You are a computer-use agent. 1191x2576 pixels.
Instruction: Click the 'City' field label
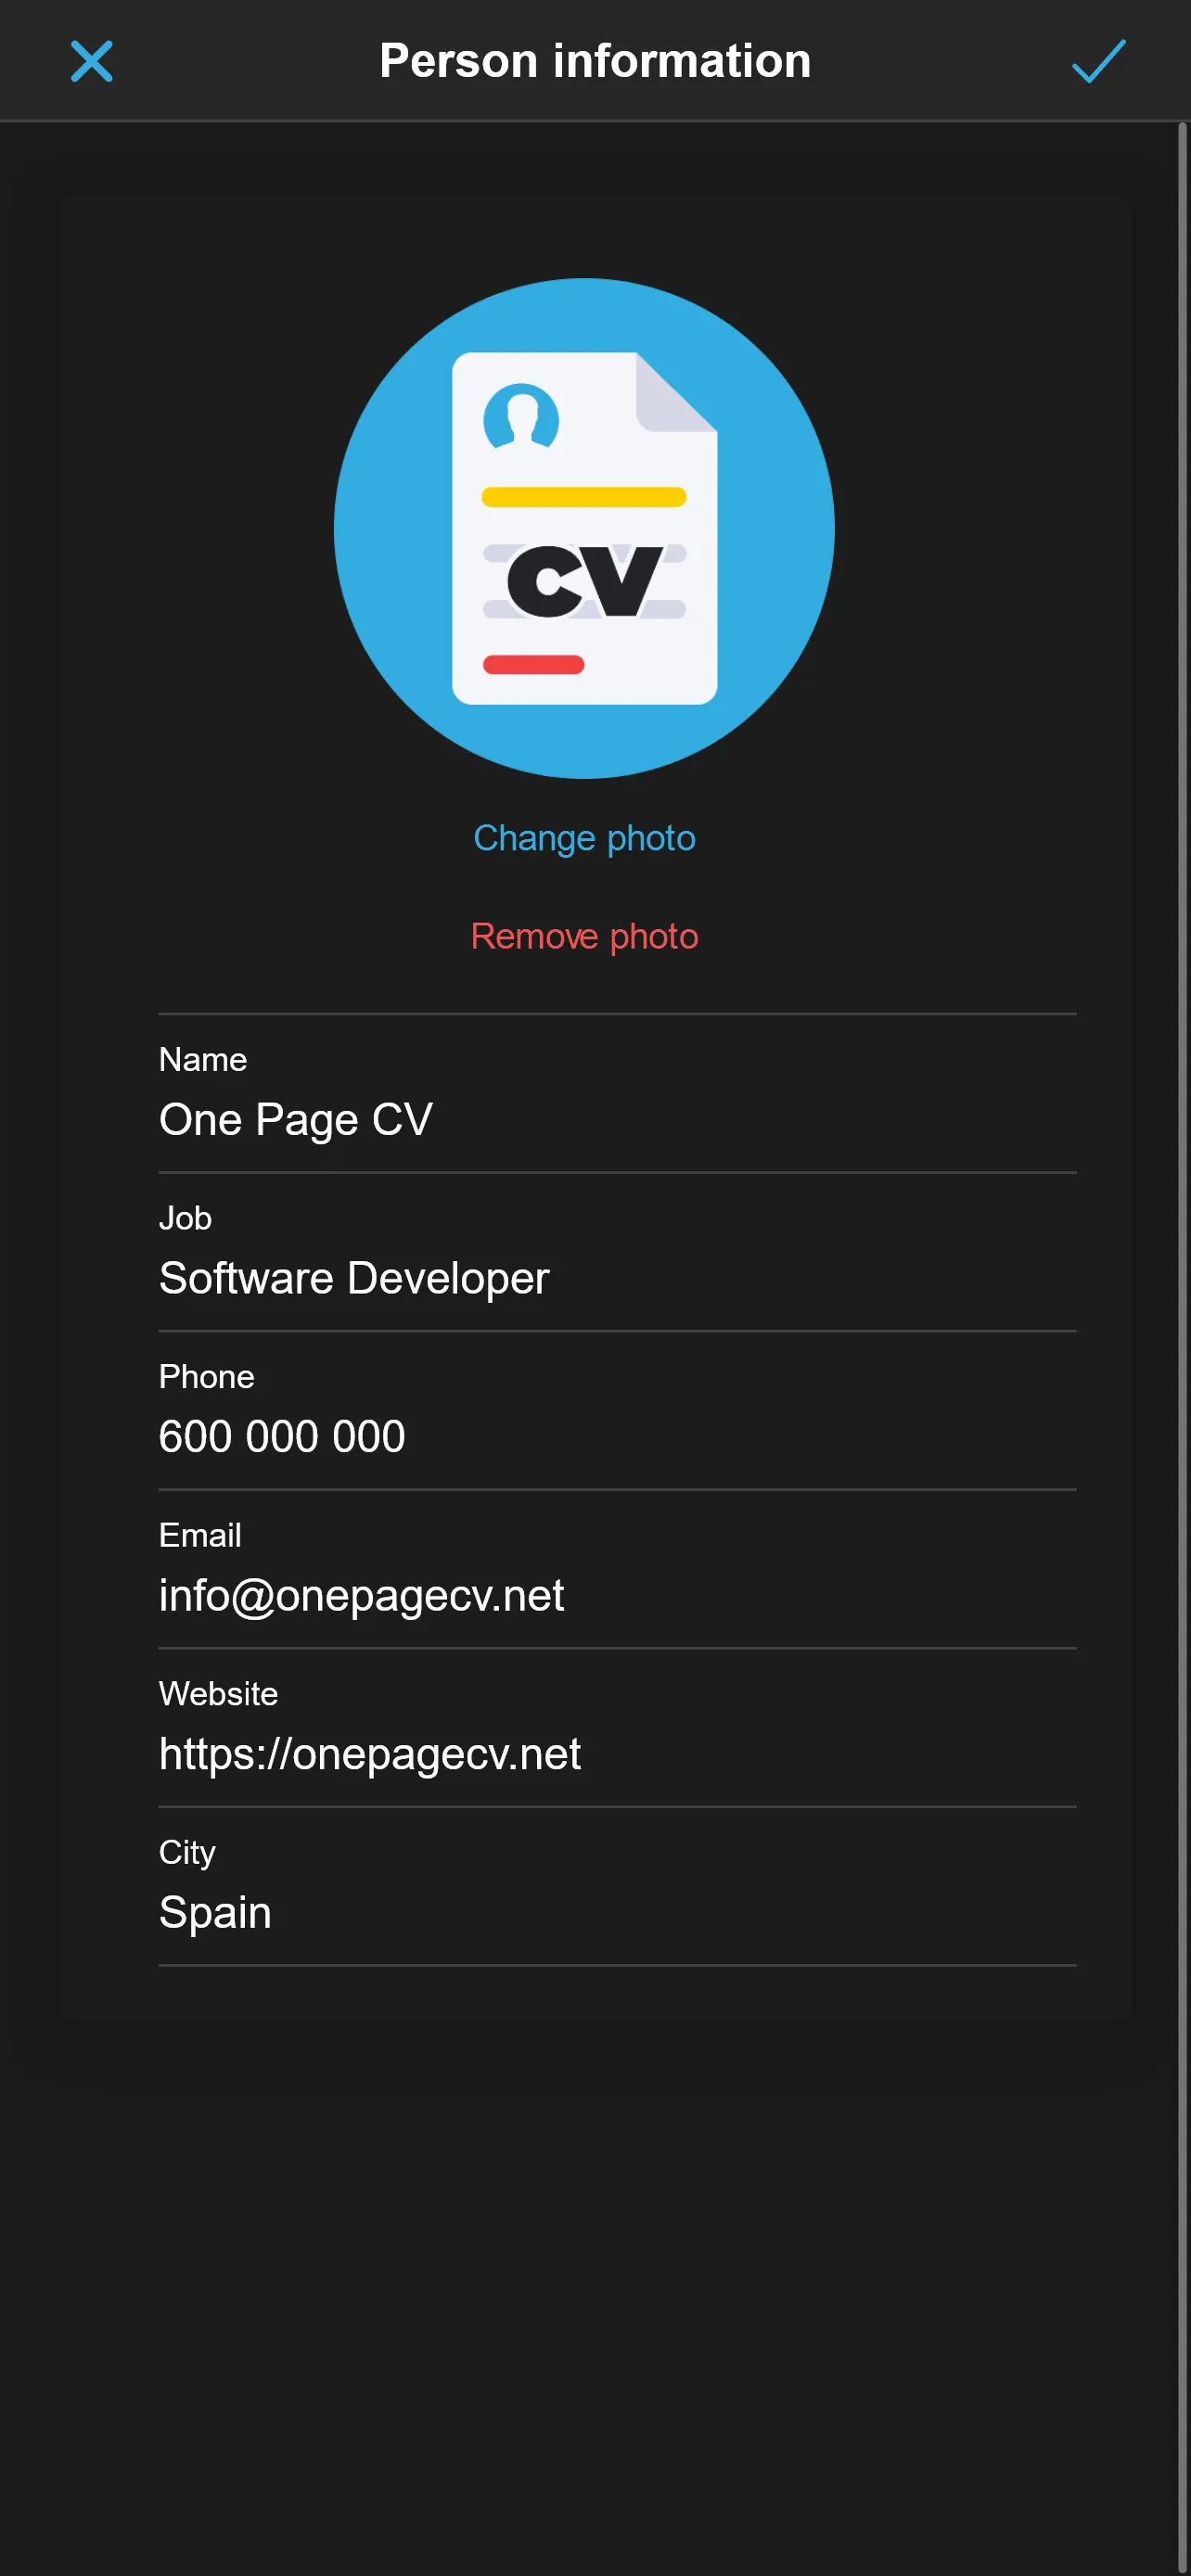coord(187,1852)
